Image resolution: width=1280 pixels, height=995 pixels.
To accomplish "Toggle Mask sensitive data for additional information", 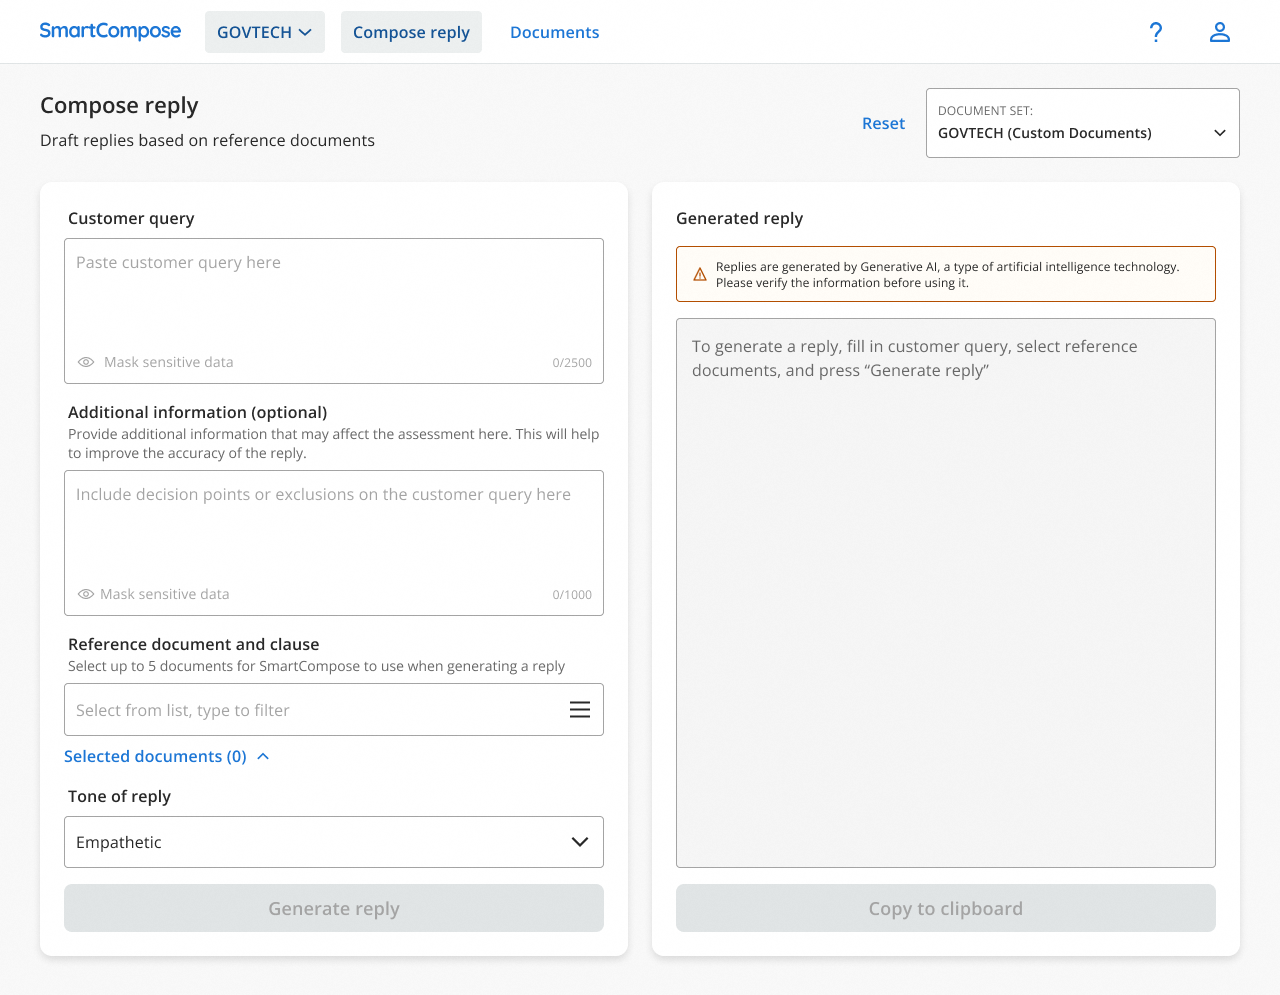I will 154,594.
